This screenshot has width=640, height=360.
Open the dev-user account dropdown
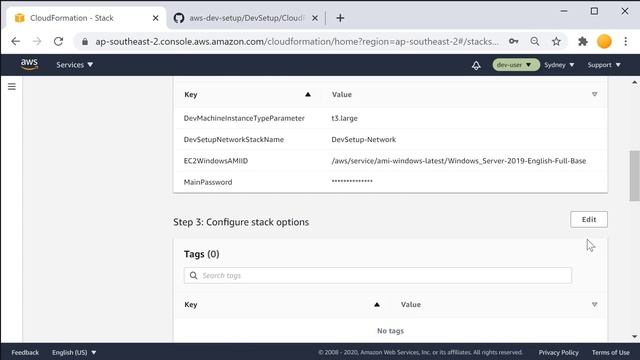(516, 65)
